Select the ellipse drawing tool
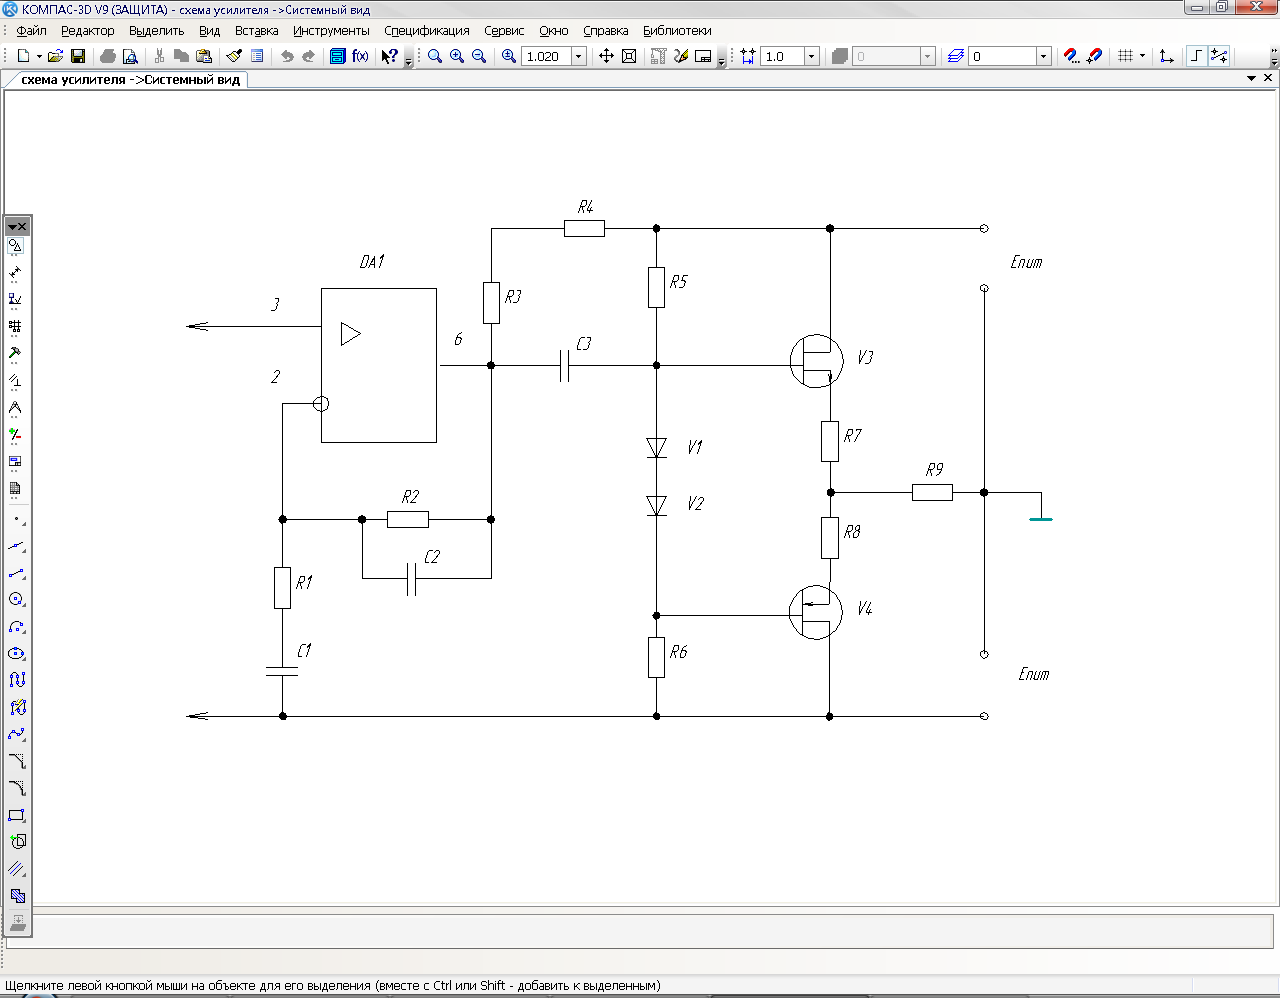Viewport: 1280px width, 998px height. click(16, 654)
